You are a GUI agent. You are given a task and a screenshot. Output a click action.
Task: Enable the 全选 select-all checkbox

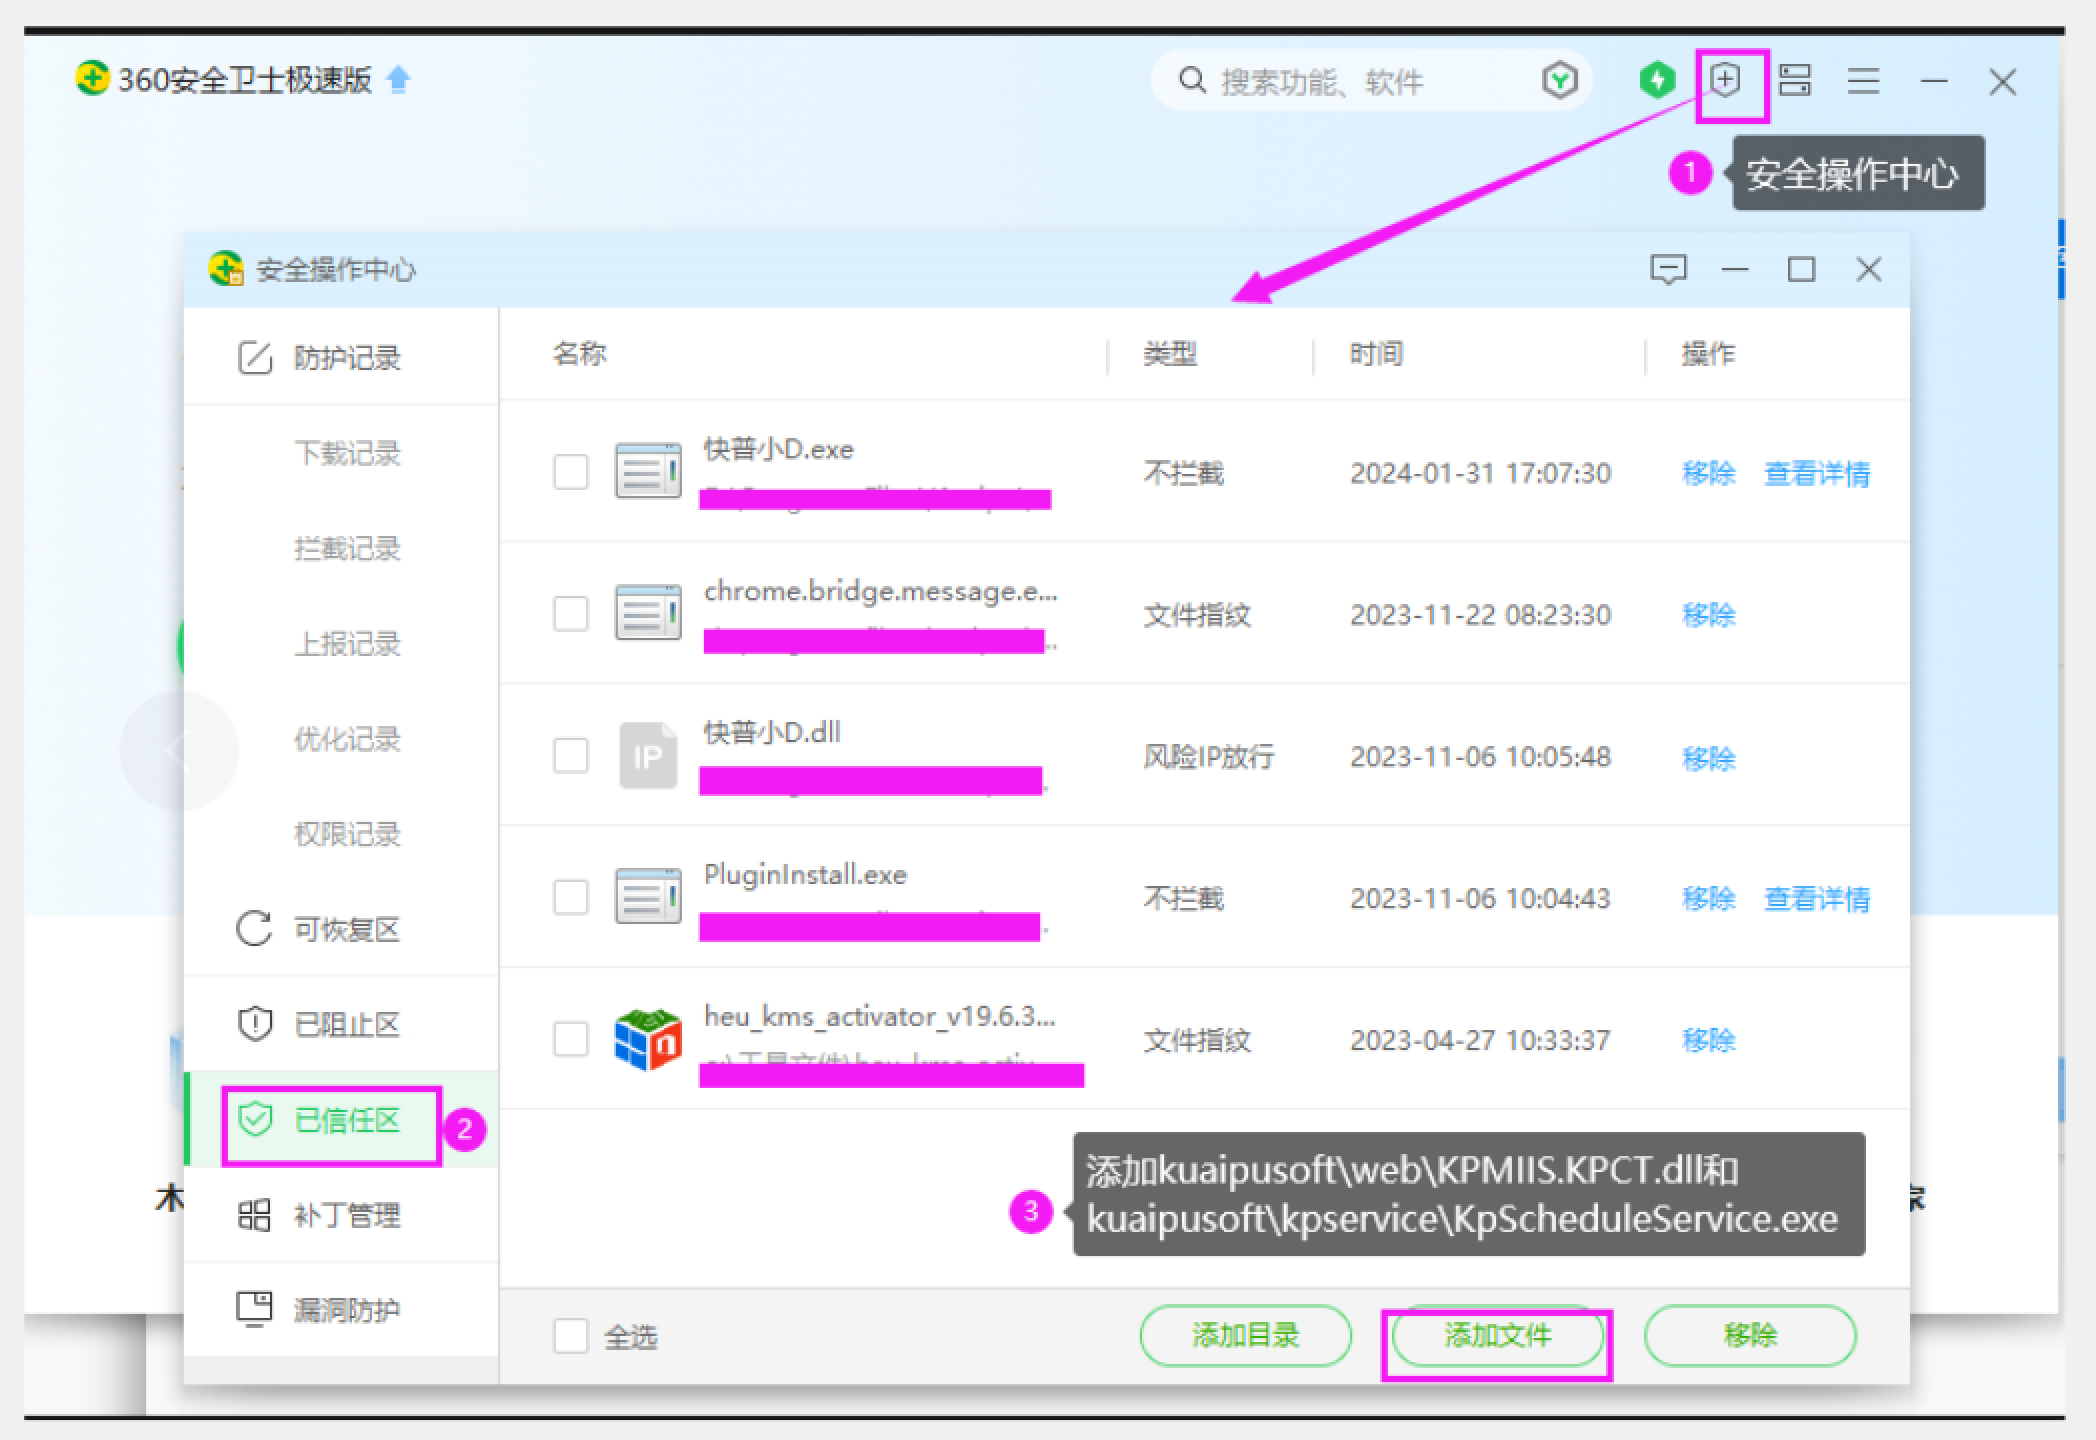point(571,1335)
